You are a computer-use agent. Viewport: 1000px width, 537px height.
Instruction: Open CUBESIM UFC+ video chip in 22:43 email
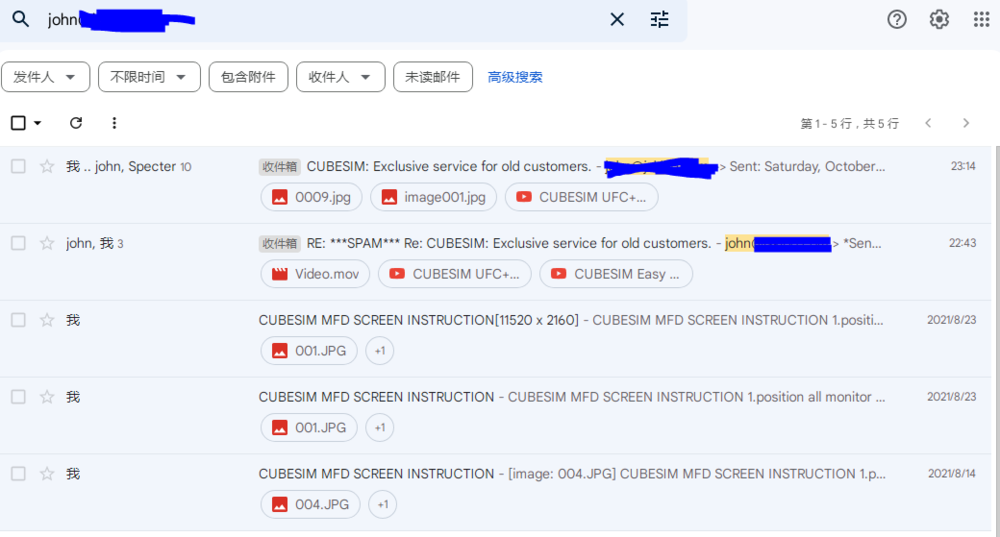point(455,274)
